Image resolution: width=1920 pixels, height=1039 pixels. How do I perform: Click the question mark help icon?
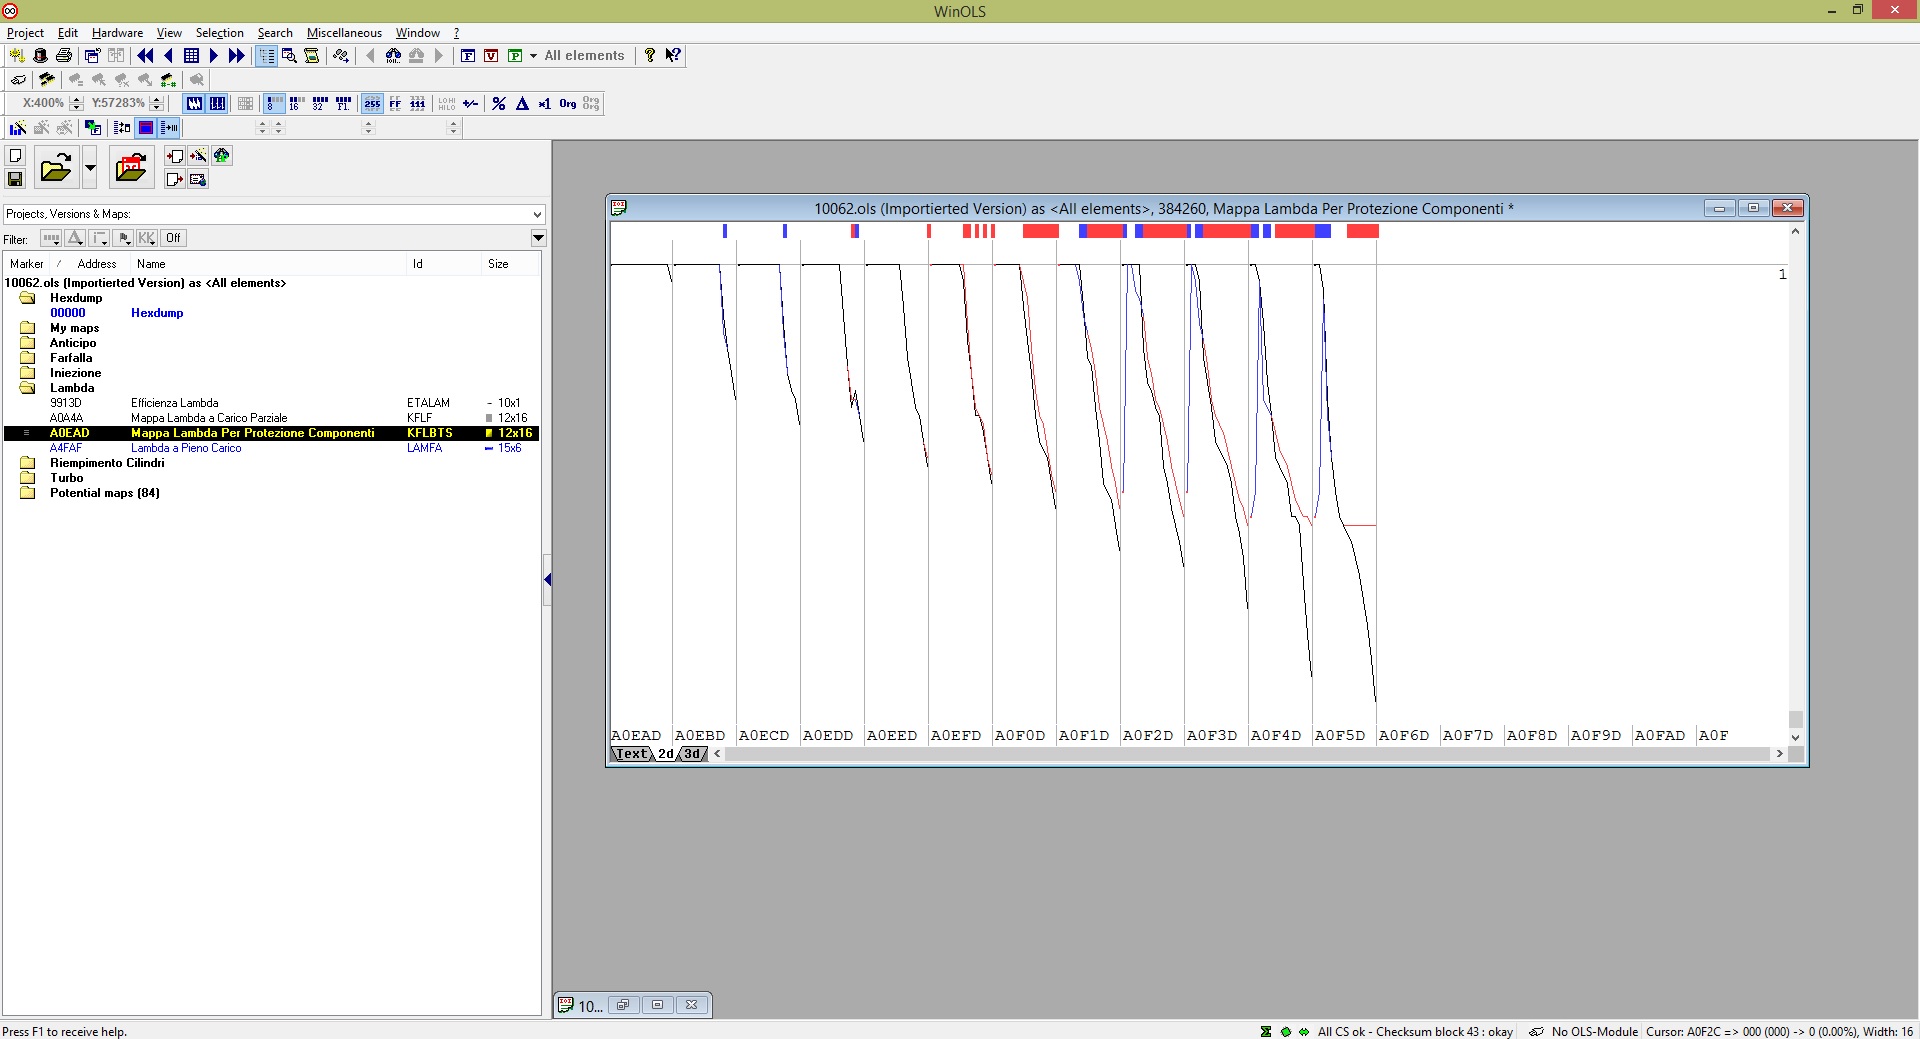[x=650, y=56]
